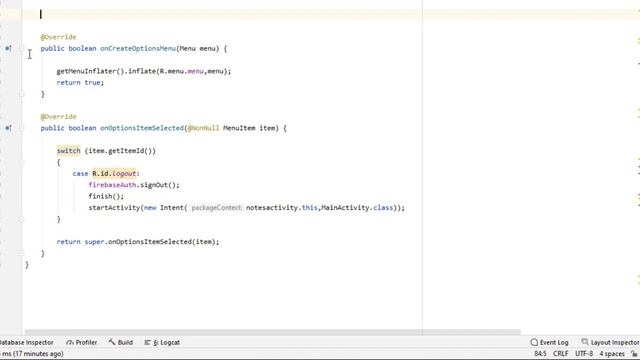Click super in the return statement
The height and width of the screenshot is (360, 640).
coord(94,242)
